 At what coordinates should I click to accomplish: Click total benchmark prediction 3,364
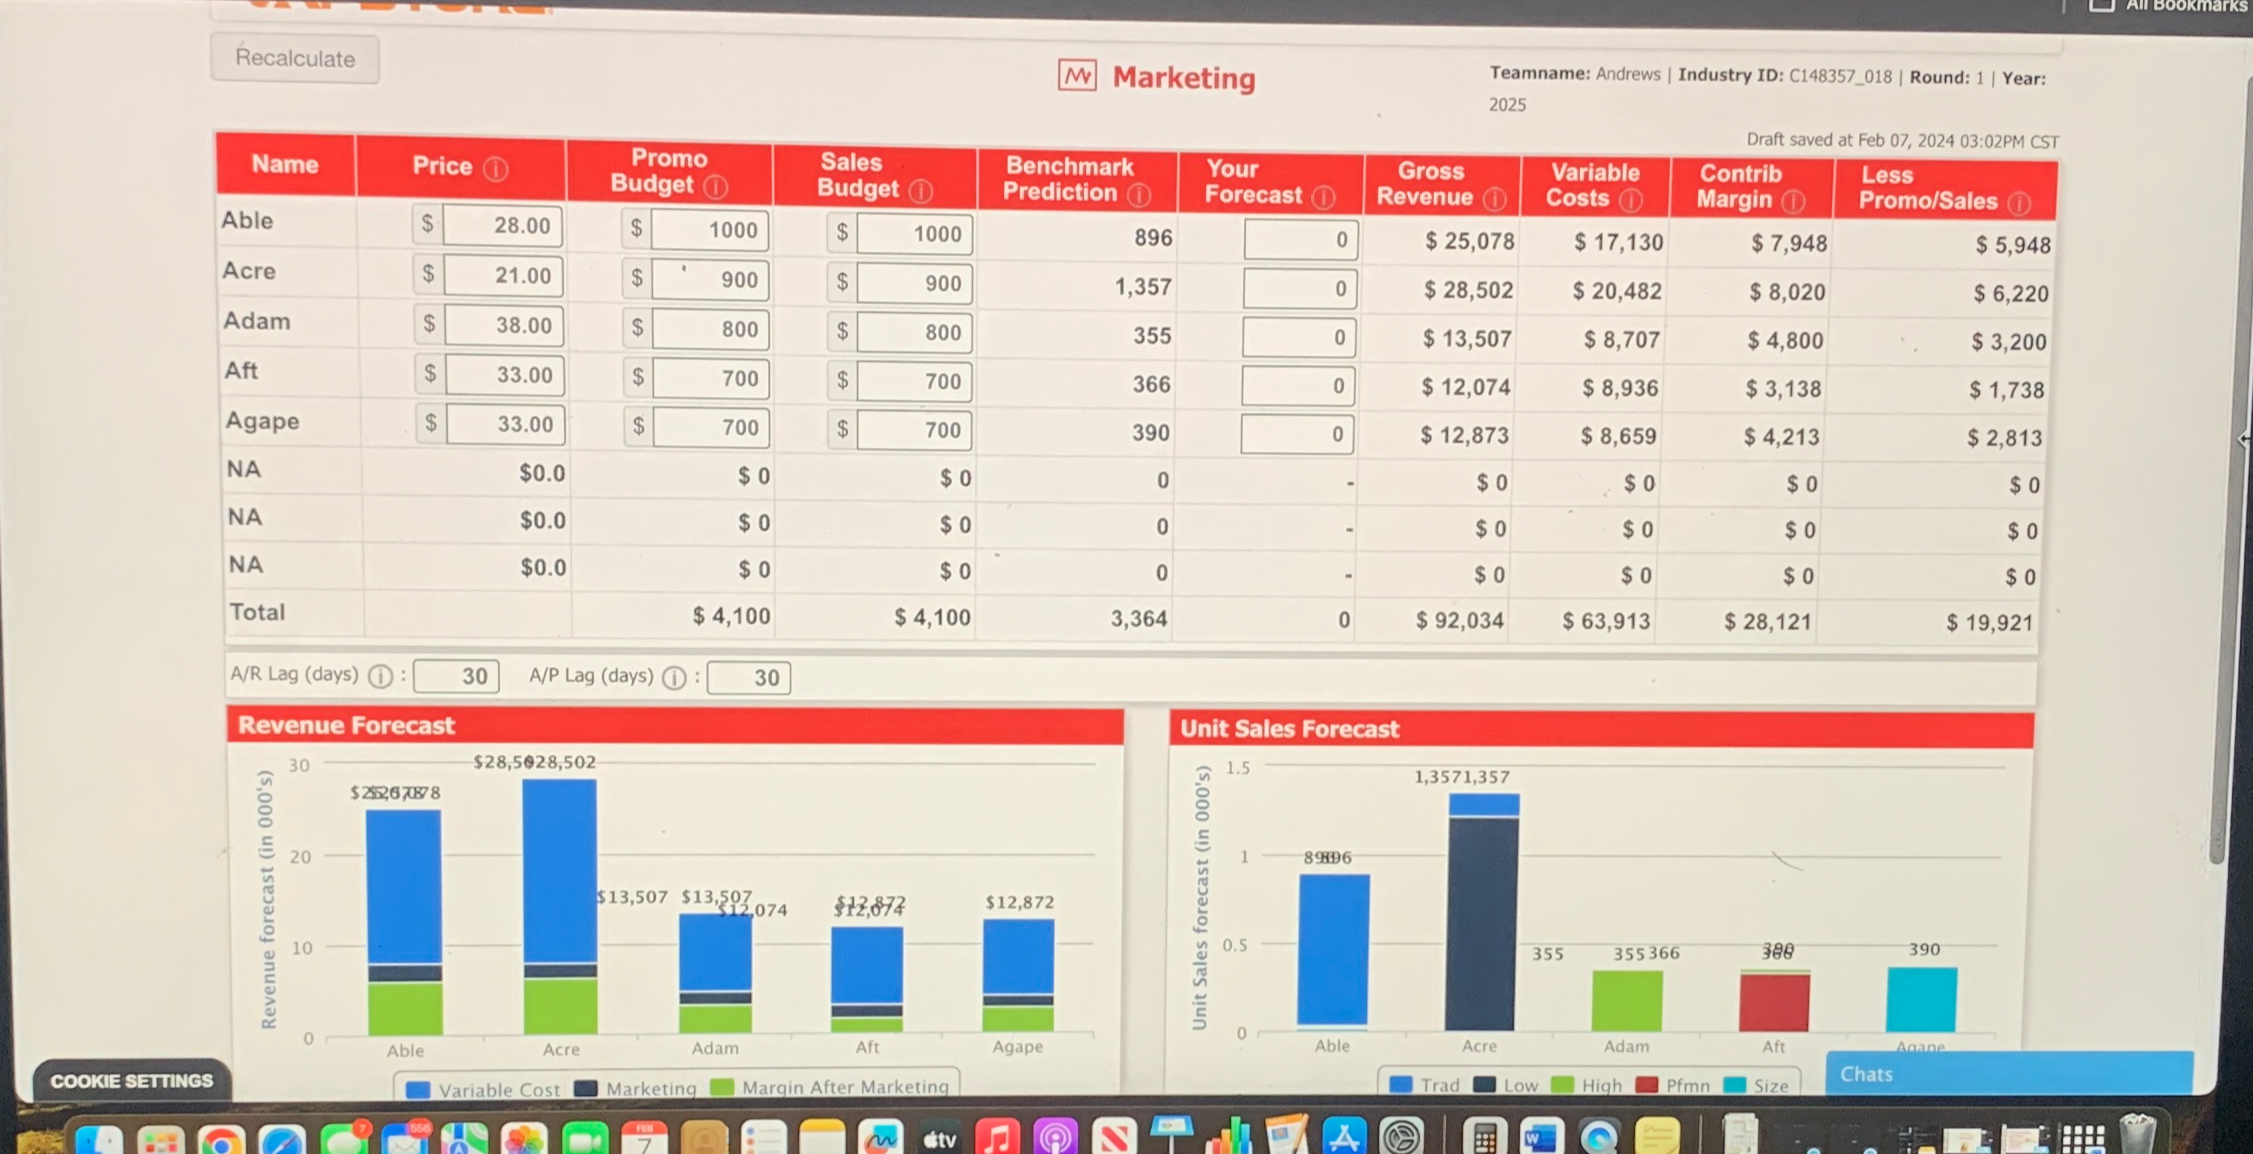1139,619
